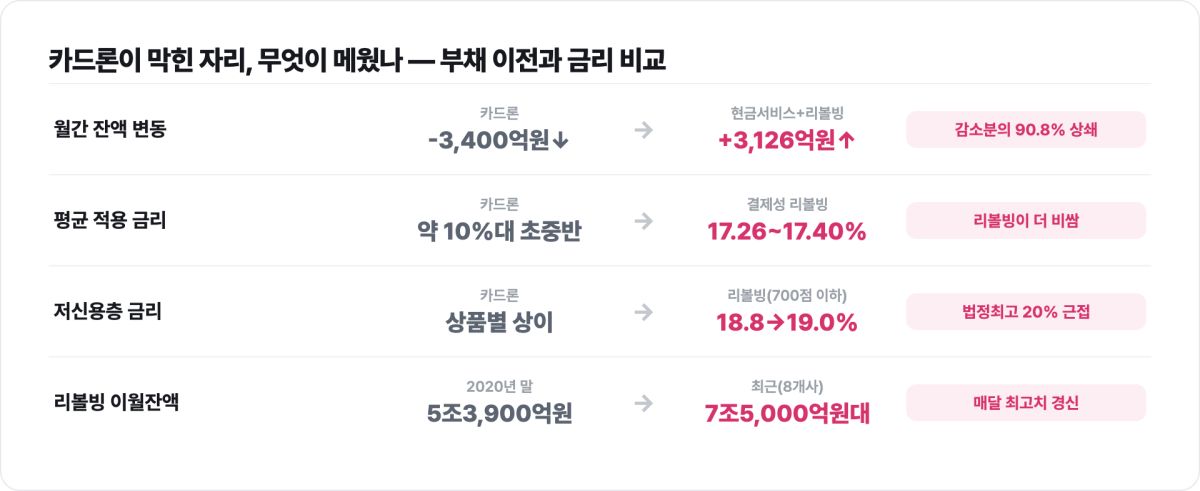Click the 법정최고 20% 근접 badge
Screen dimensions: 1200x491
(x=1026, y=312)
